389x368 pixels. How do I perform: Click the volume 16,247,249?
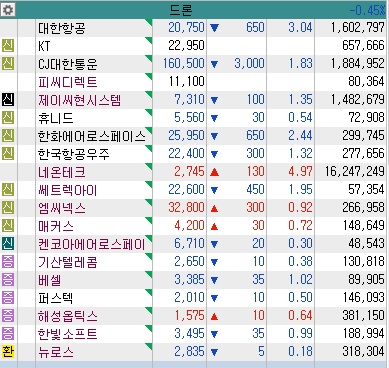[x=355, y=171]
